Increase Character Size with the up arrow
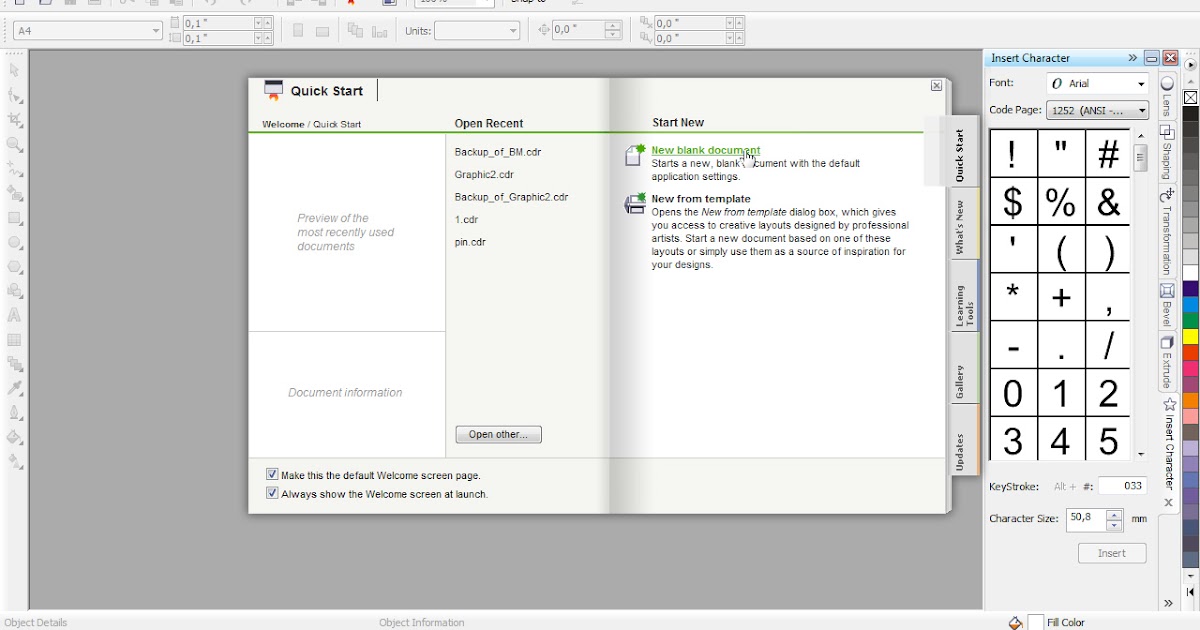Viewport: 1200px width, 630px height. [1115, 514]
